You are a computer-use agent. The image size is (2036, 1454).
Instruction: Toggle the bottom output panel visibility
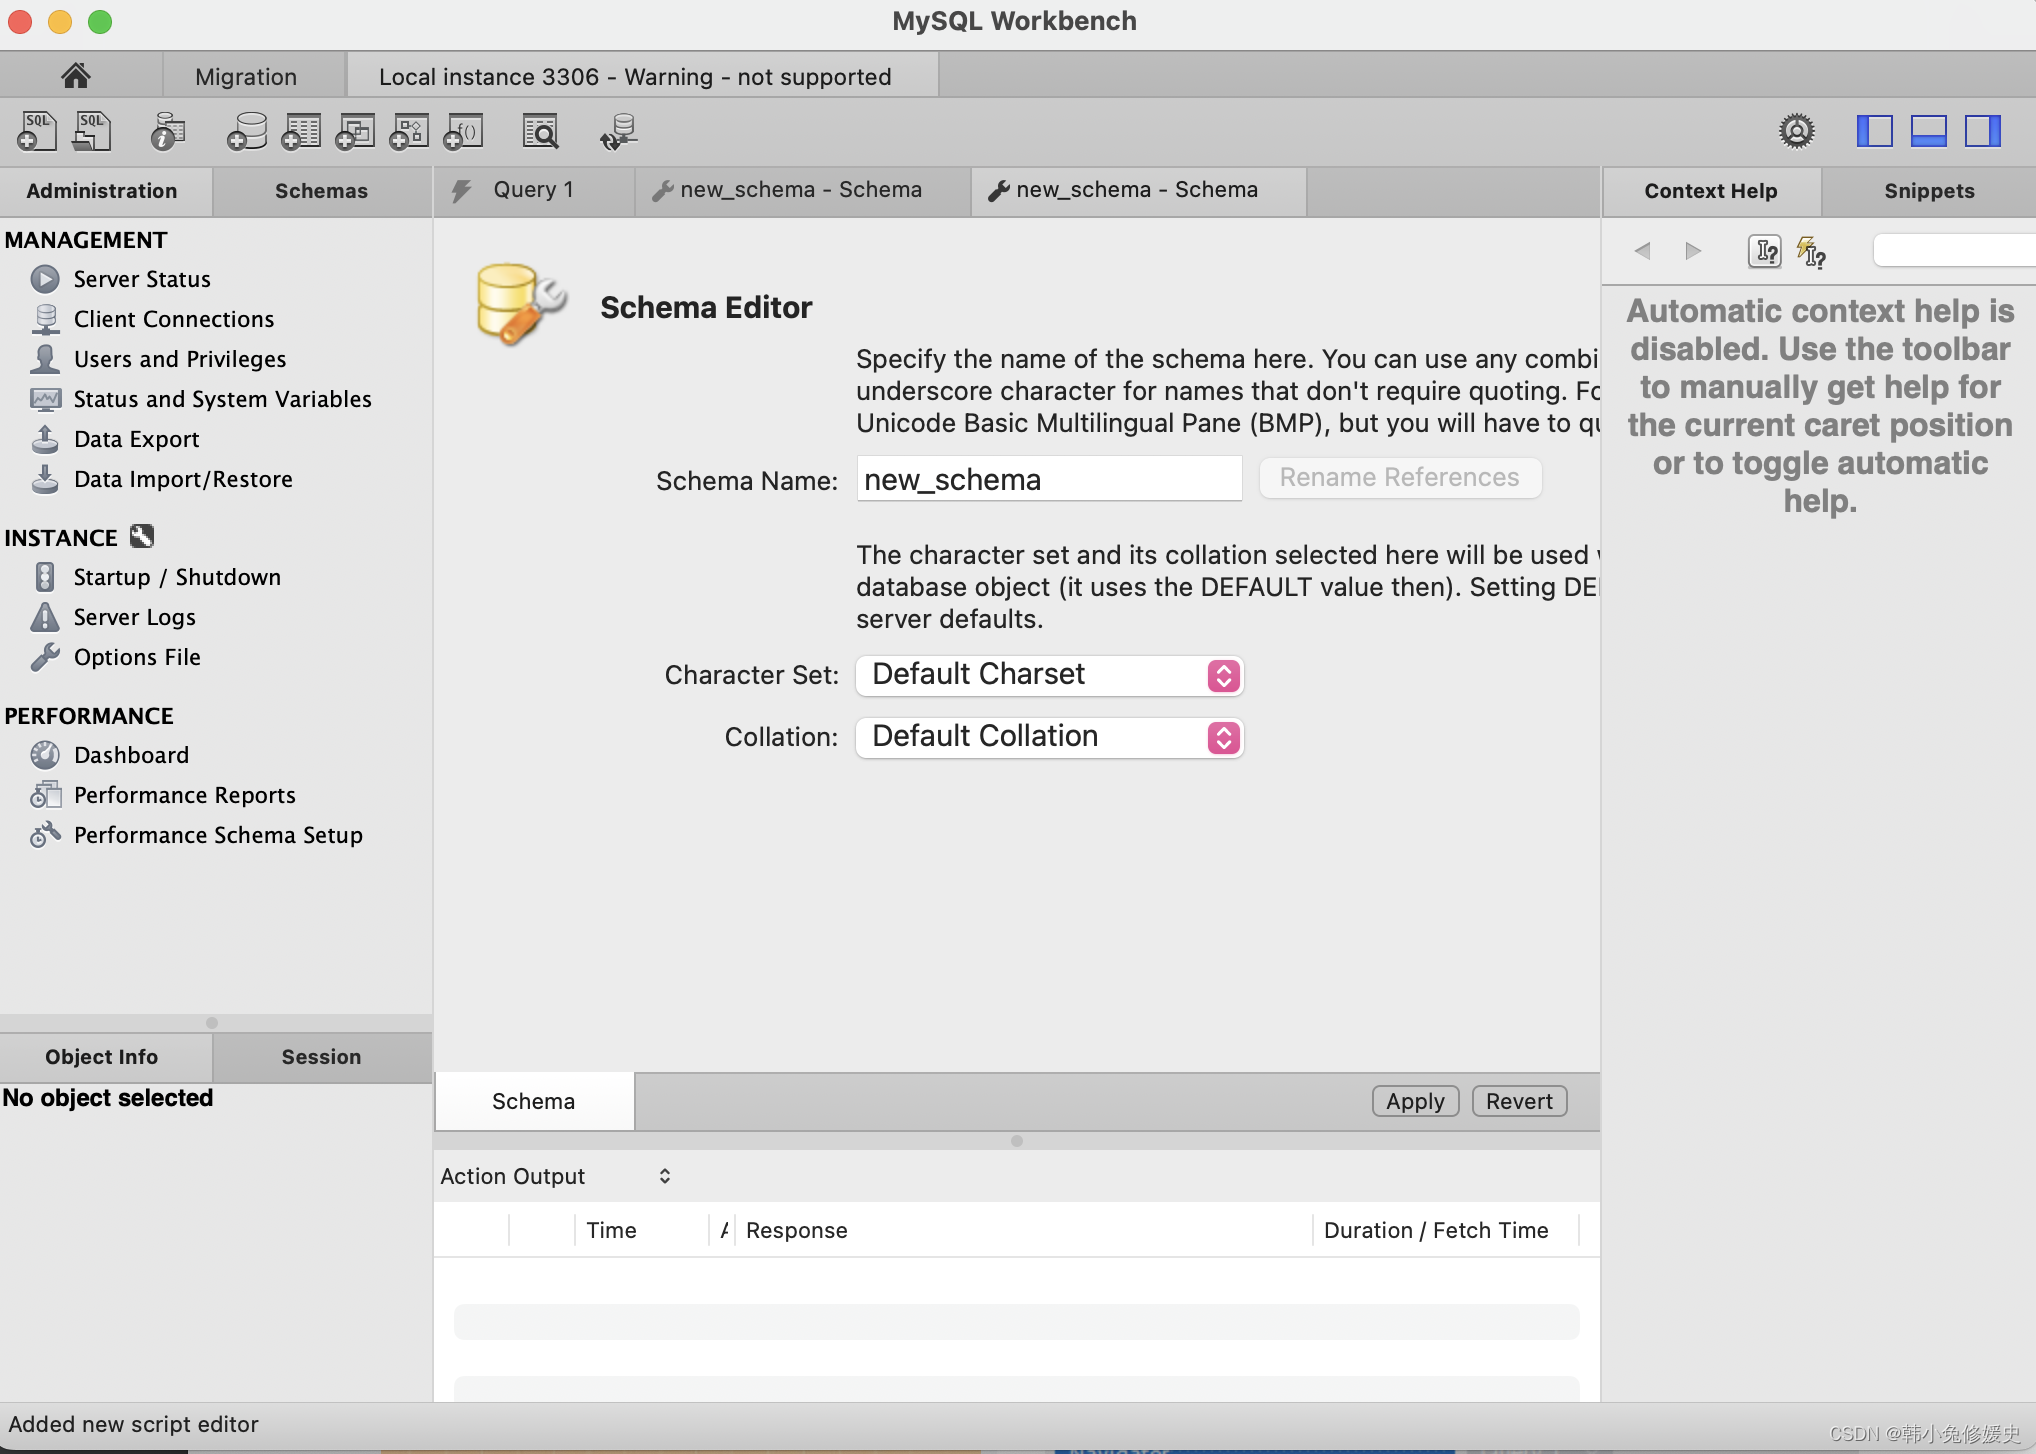[1928, 131]
